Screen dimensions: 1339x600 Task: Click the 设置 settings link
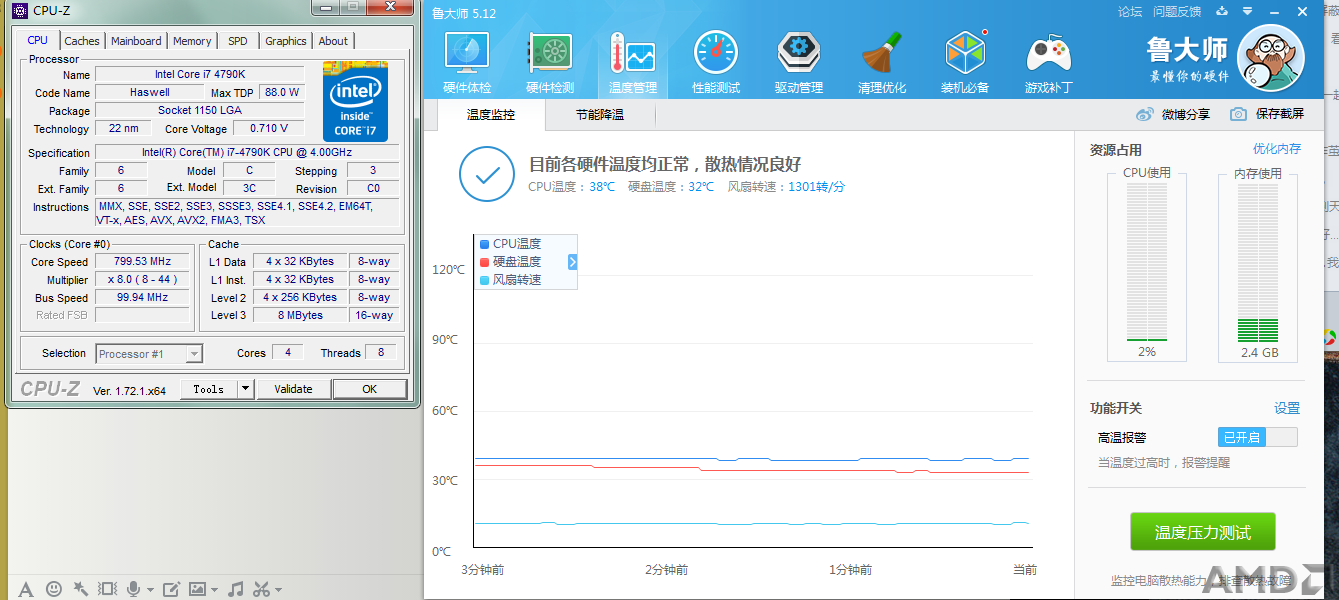[1287, 408]
